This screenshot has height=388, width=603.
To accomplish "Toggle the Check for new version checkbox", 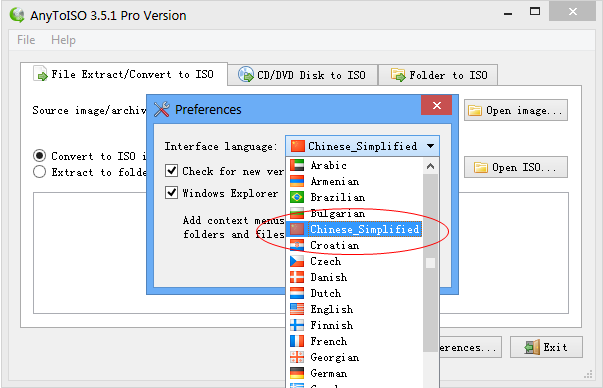I will point(172,170).
